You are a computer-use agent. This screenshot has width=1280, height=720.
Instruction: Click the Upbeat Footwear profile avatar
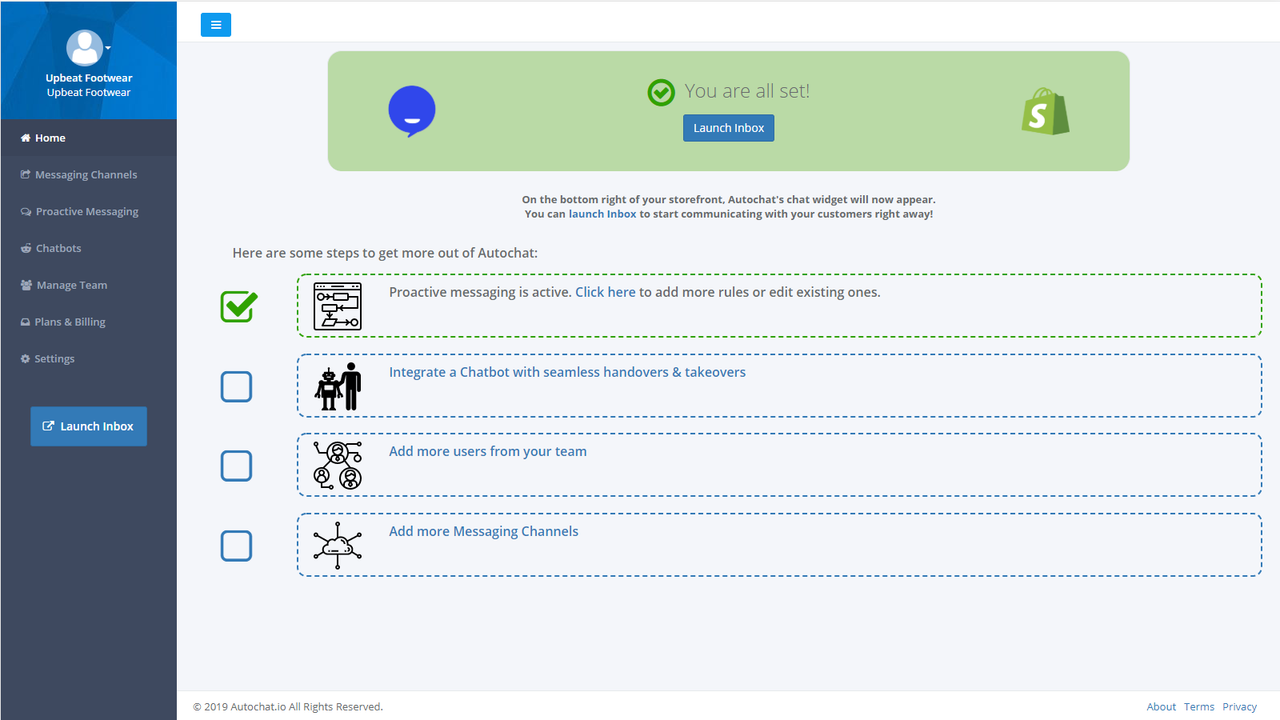(85, 47)
